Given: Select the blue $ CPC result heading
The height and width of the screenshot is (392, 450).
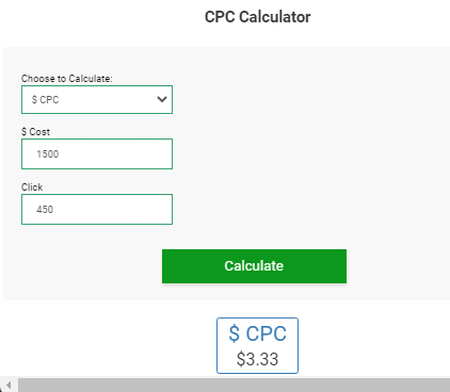Looking at the screenshot, I should point(257,333).
